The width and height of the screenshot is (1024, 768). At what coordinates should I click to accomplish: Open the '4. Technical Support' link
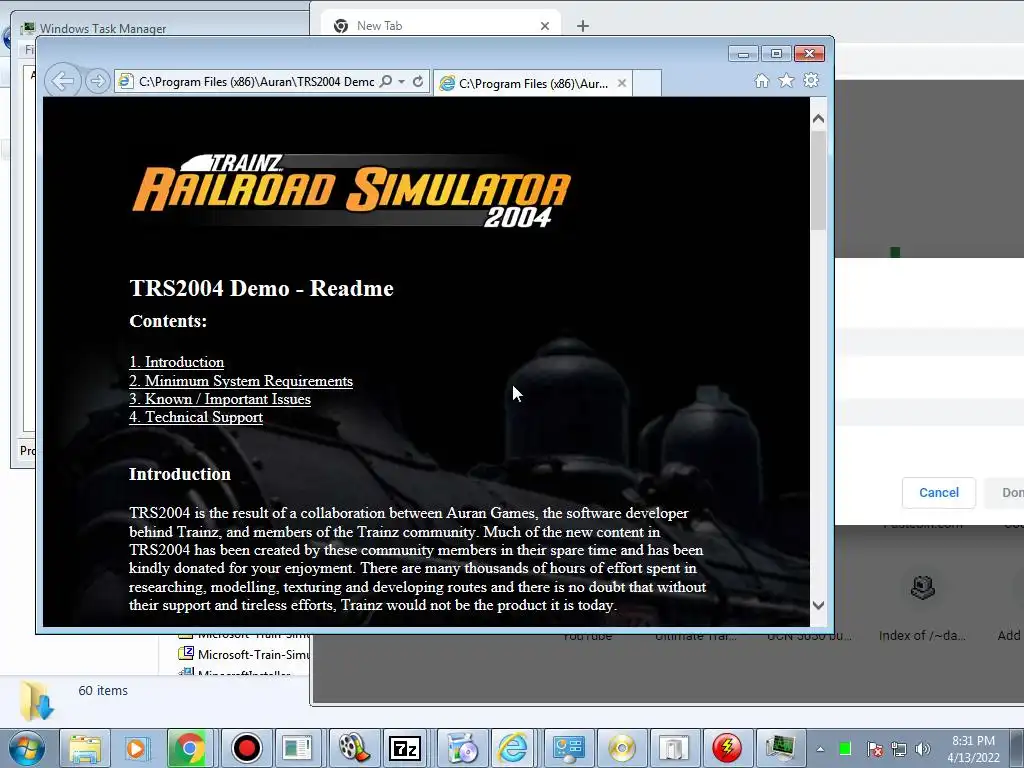point(196,417)
